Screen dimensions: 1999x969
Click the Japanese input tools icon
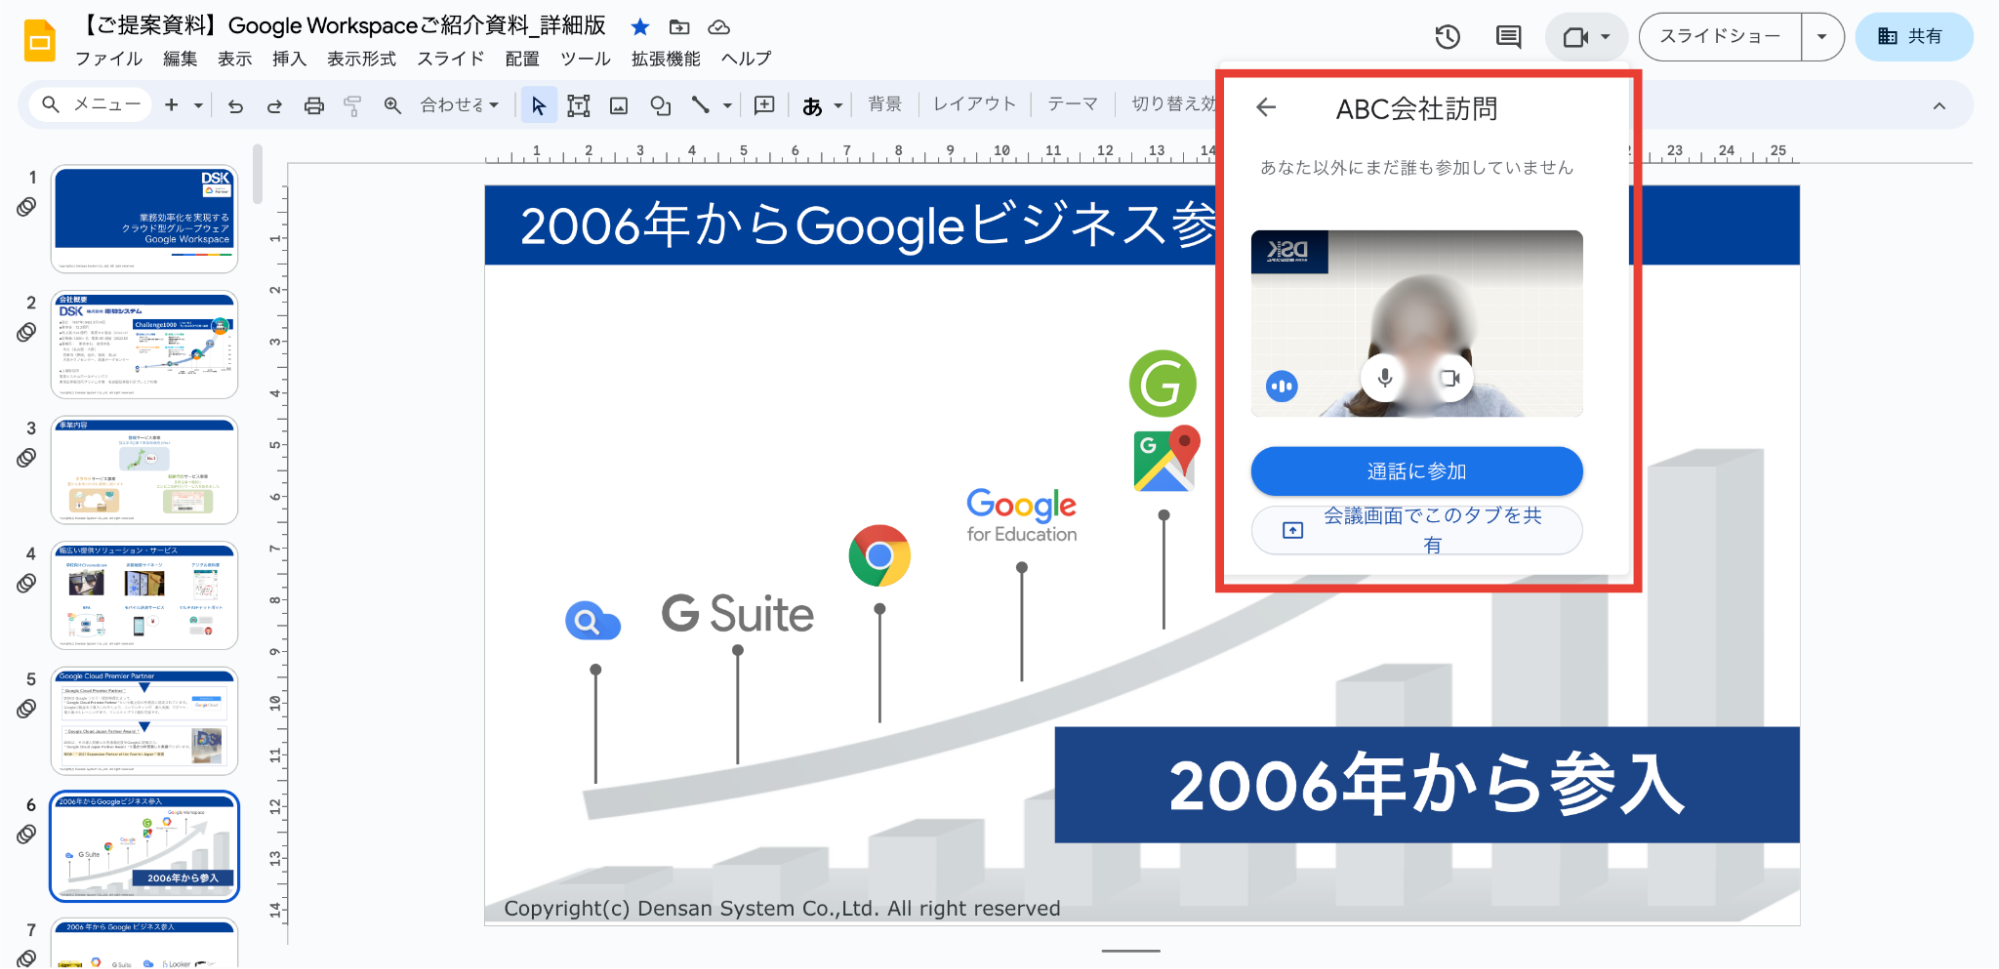point(812,105)
